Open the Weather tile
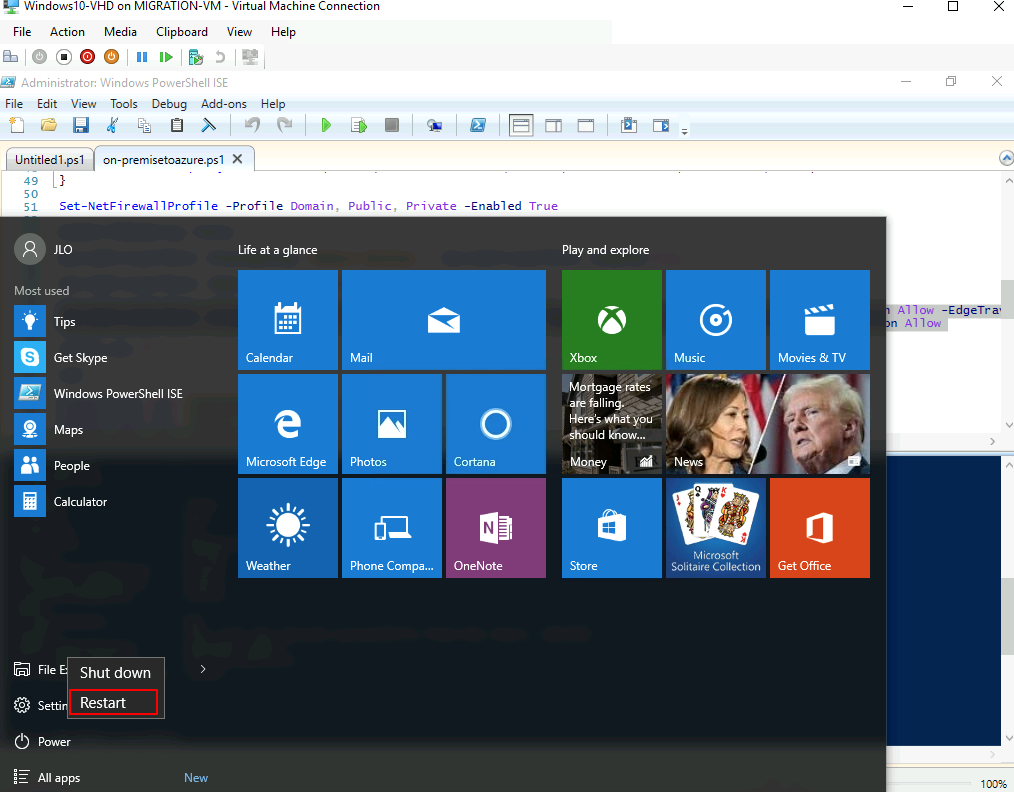The image size is (1014, 792). pos(288,528)
